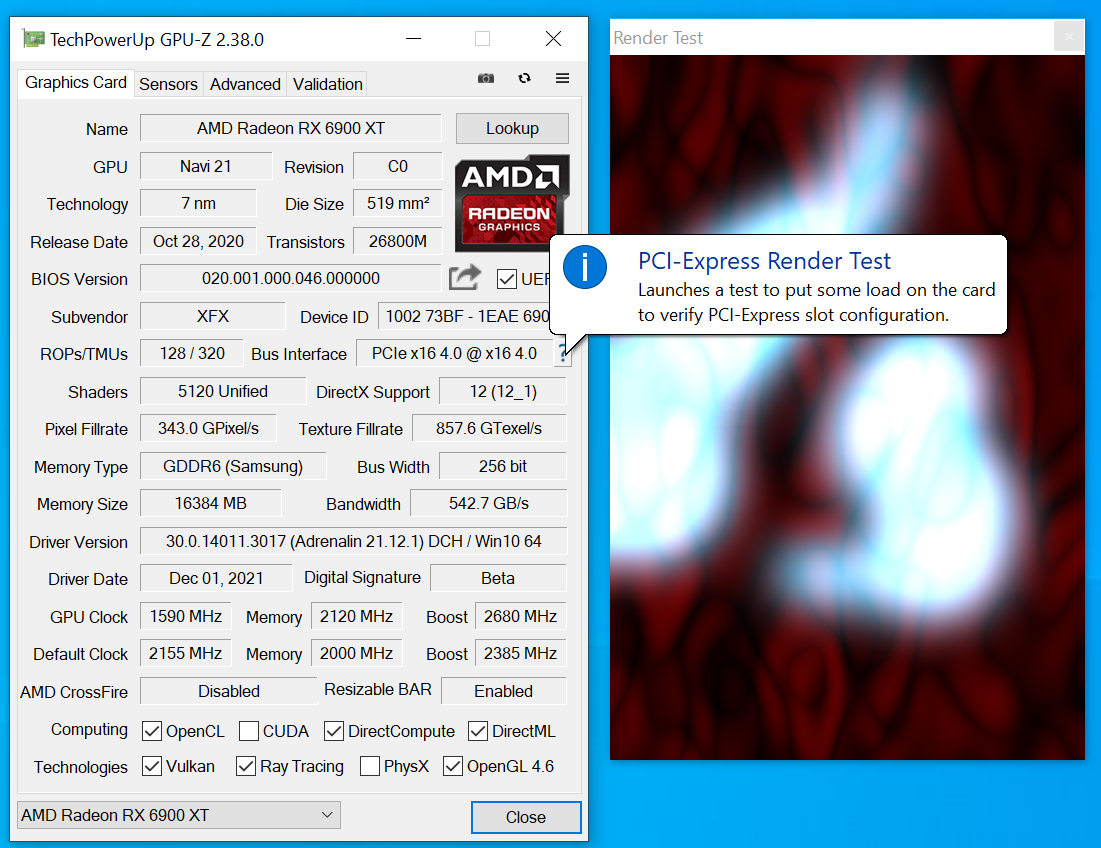Click the Memory Type value GDDR6 (Samsung)
1101x848 pixels.
pos(233,467)
